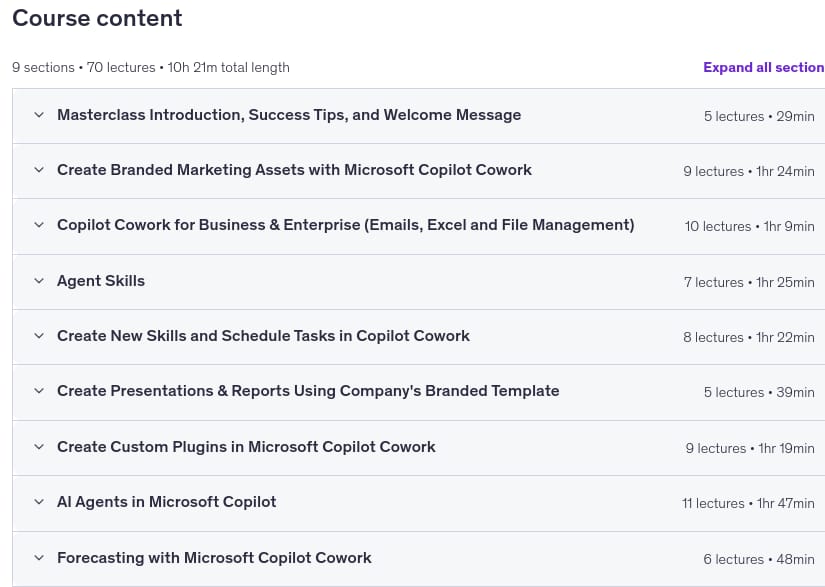The image size is (825, 587).
Task: Click '8 lectures • 1hr 22min' text
Action: 749,337
